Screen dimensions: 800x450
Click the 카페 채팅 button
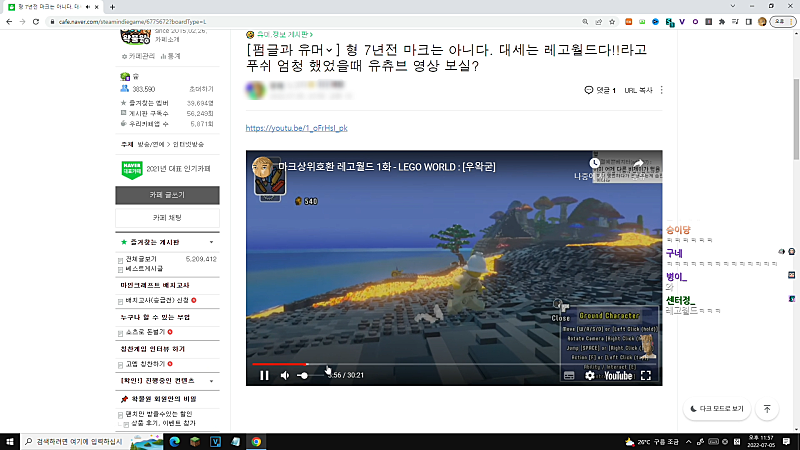coord(167,218)
